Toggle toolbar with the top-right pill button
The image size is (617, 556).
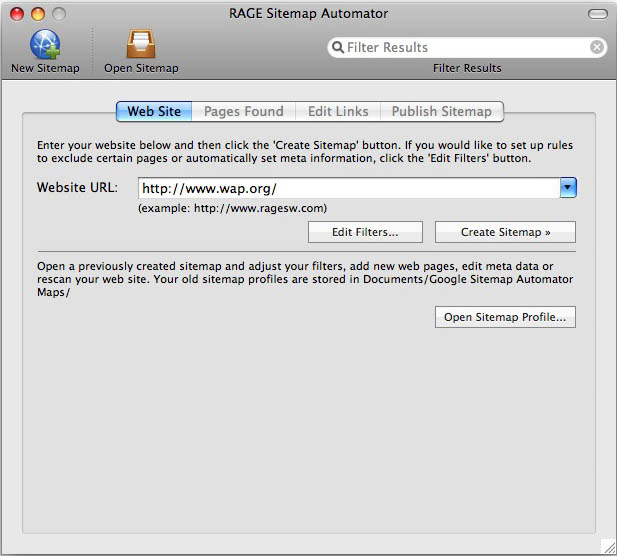(x=597, y=14)
